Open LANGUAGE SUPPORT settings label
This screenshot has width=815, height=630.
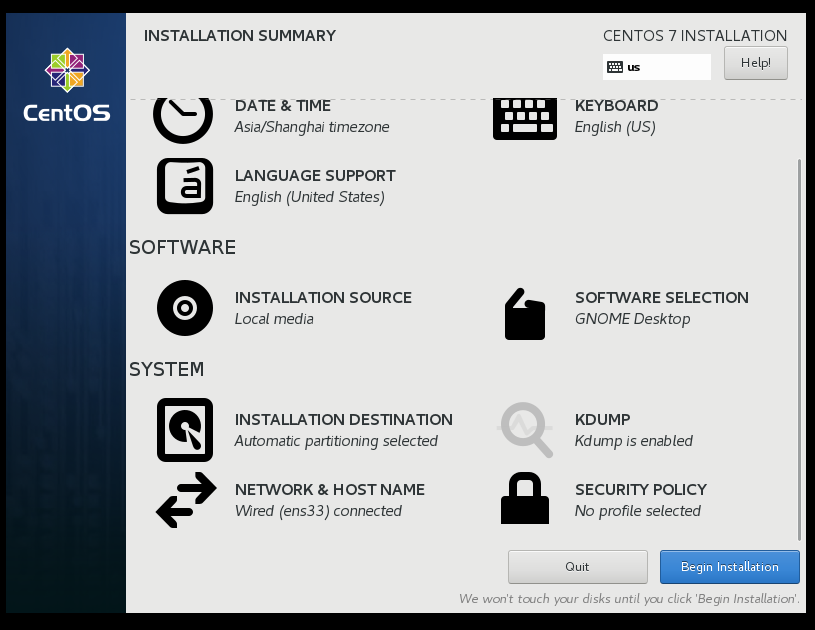tap(315, 176)
